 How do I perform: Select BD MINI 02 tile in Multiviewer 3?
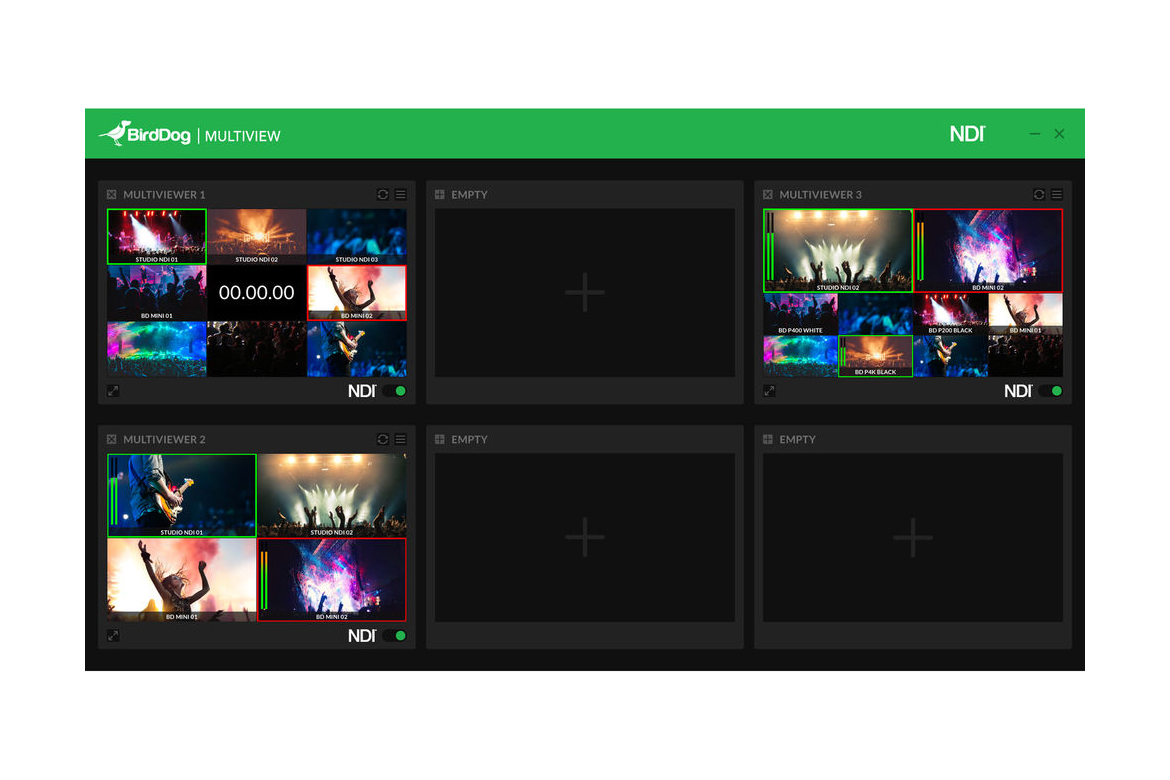click(988, 250)
